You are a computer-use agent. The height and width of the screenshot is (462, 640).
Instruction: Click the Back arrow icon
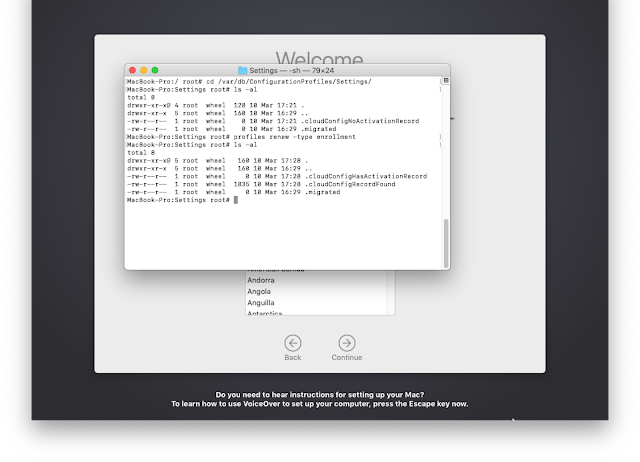(293, 343)
